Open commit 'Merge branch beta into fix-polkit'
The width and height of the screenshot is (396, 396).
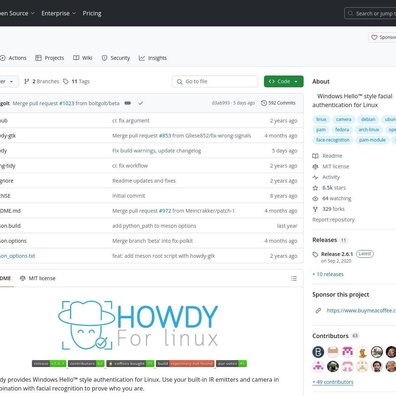point(152,241)
